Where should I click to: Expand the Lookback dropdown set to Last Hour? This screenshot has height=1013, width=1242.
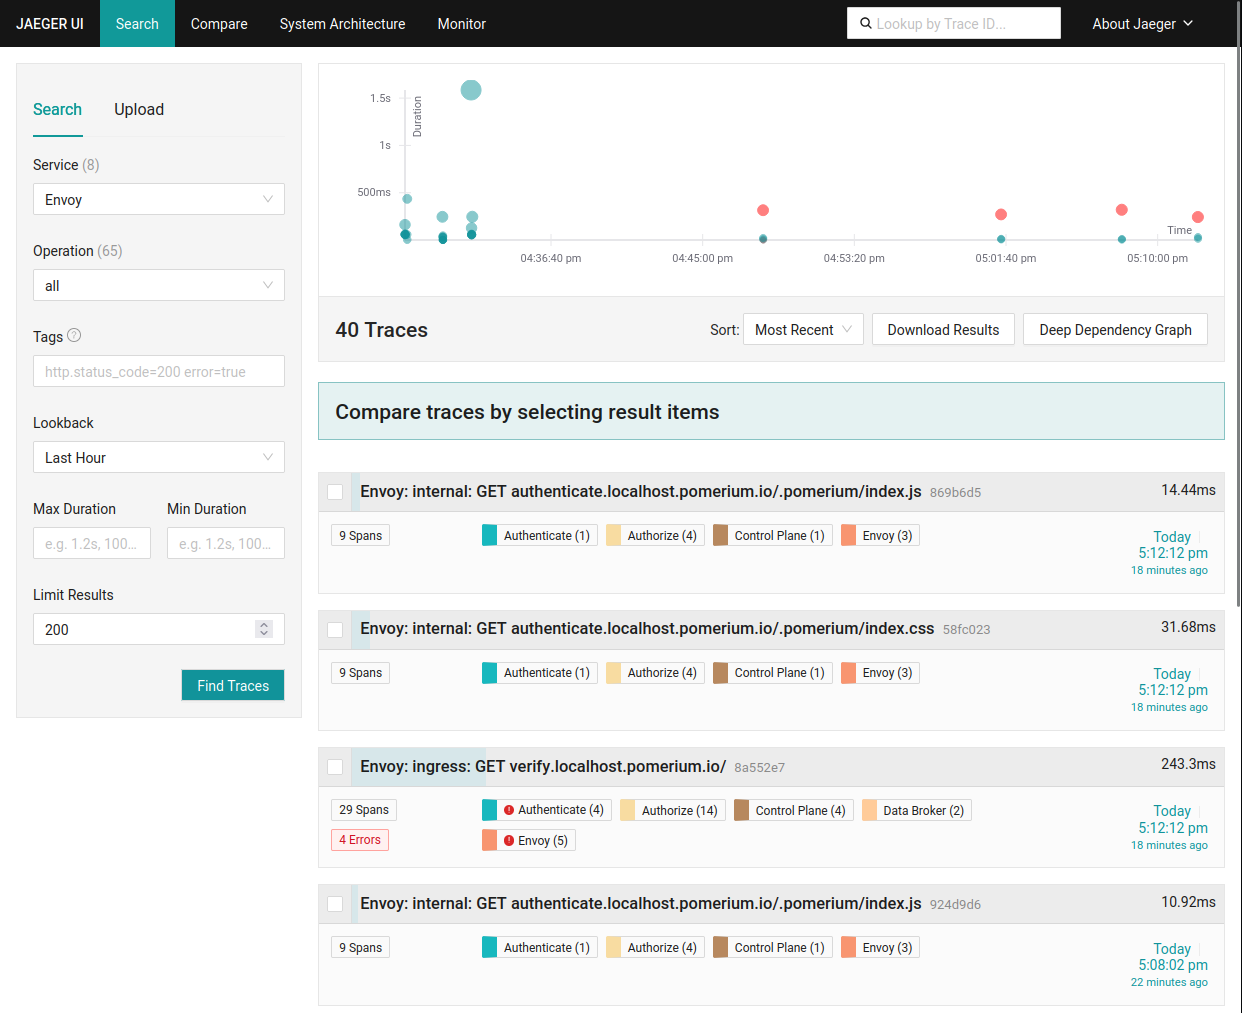pyautogui.click(x=158, y=457)
